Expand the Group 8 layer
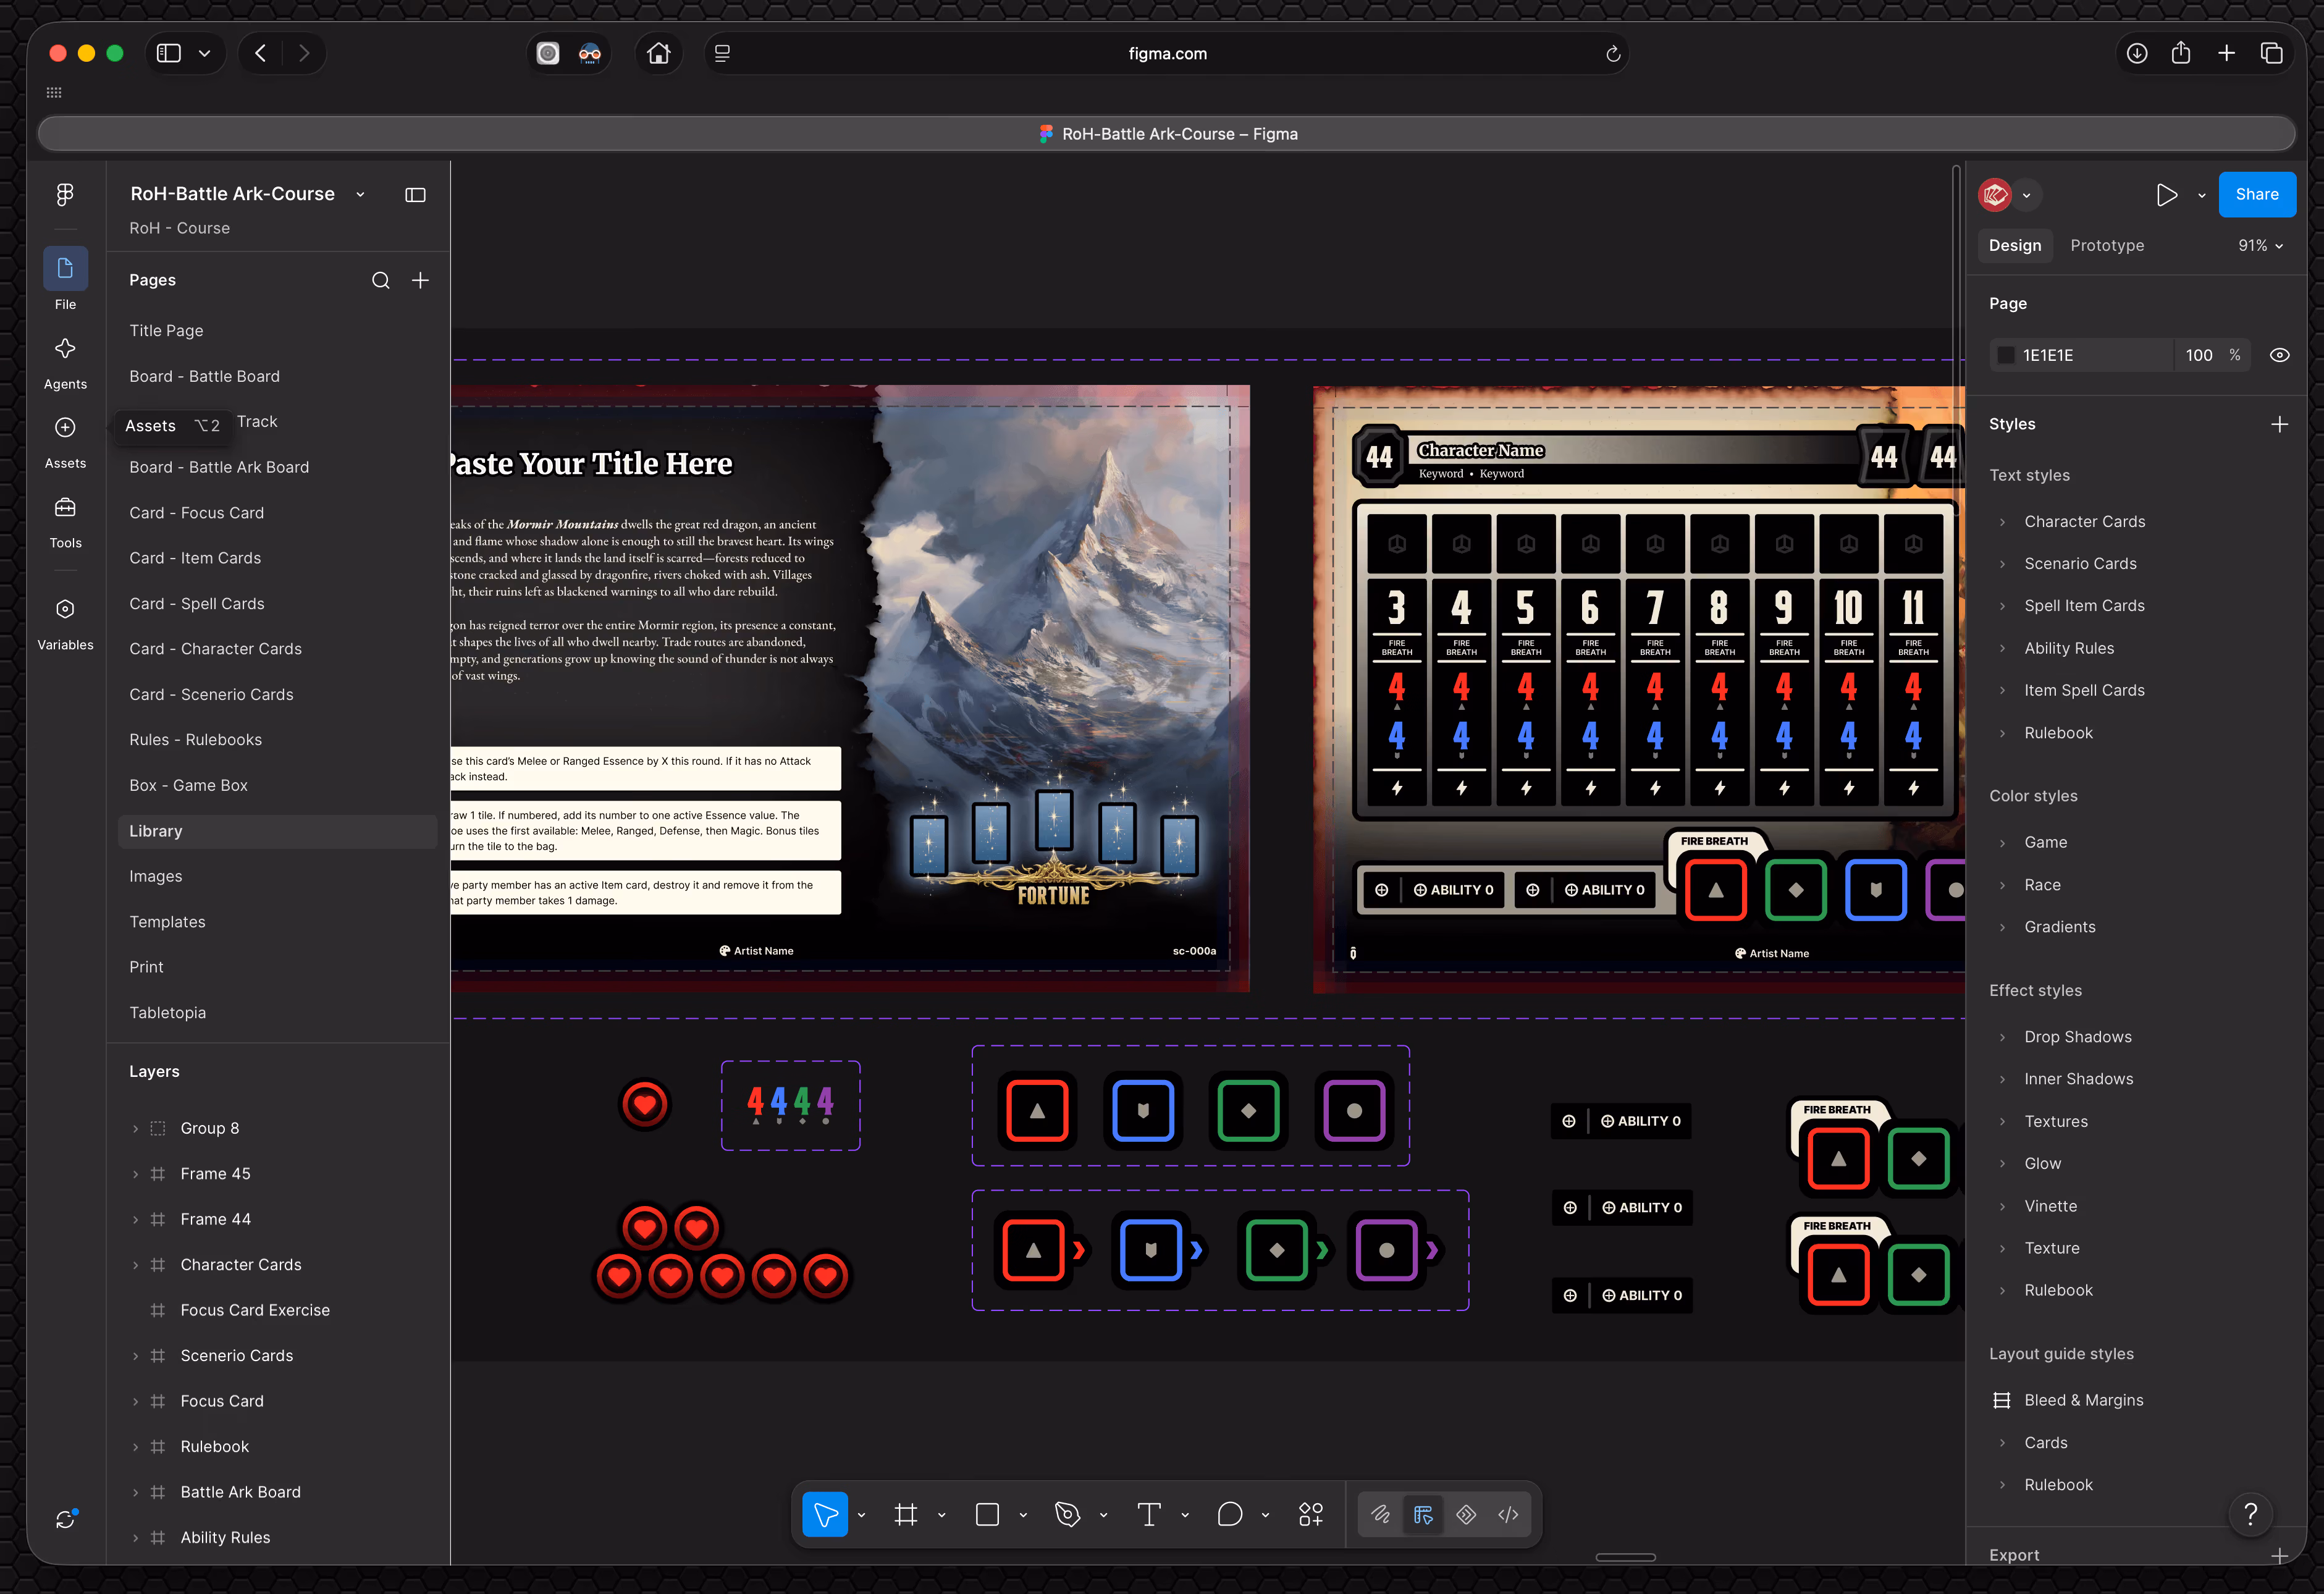2324x1594 pixels. coord(135,1128)
